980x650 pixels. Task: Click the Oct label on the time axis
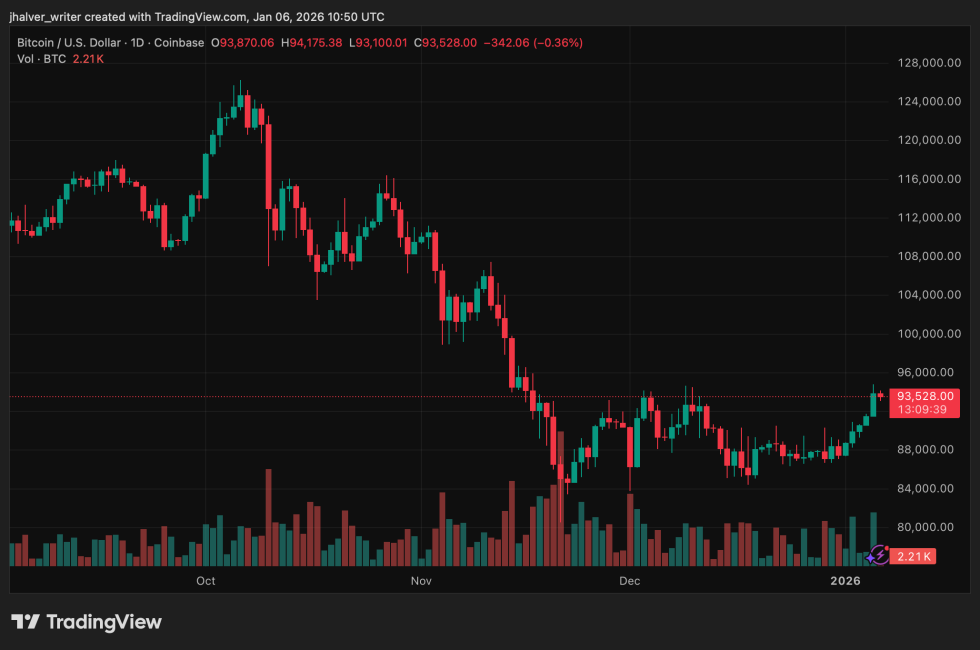coord(204,580)
